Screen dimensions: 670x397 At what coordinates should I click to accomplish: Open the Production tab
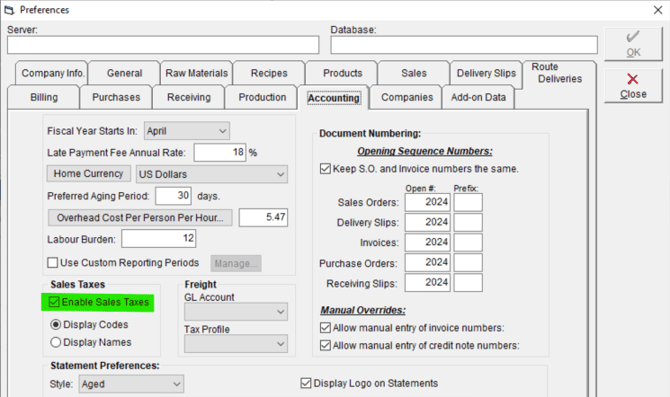(x=262, y=97)
